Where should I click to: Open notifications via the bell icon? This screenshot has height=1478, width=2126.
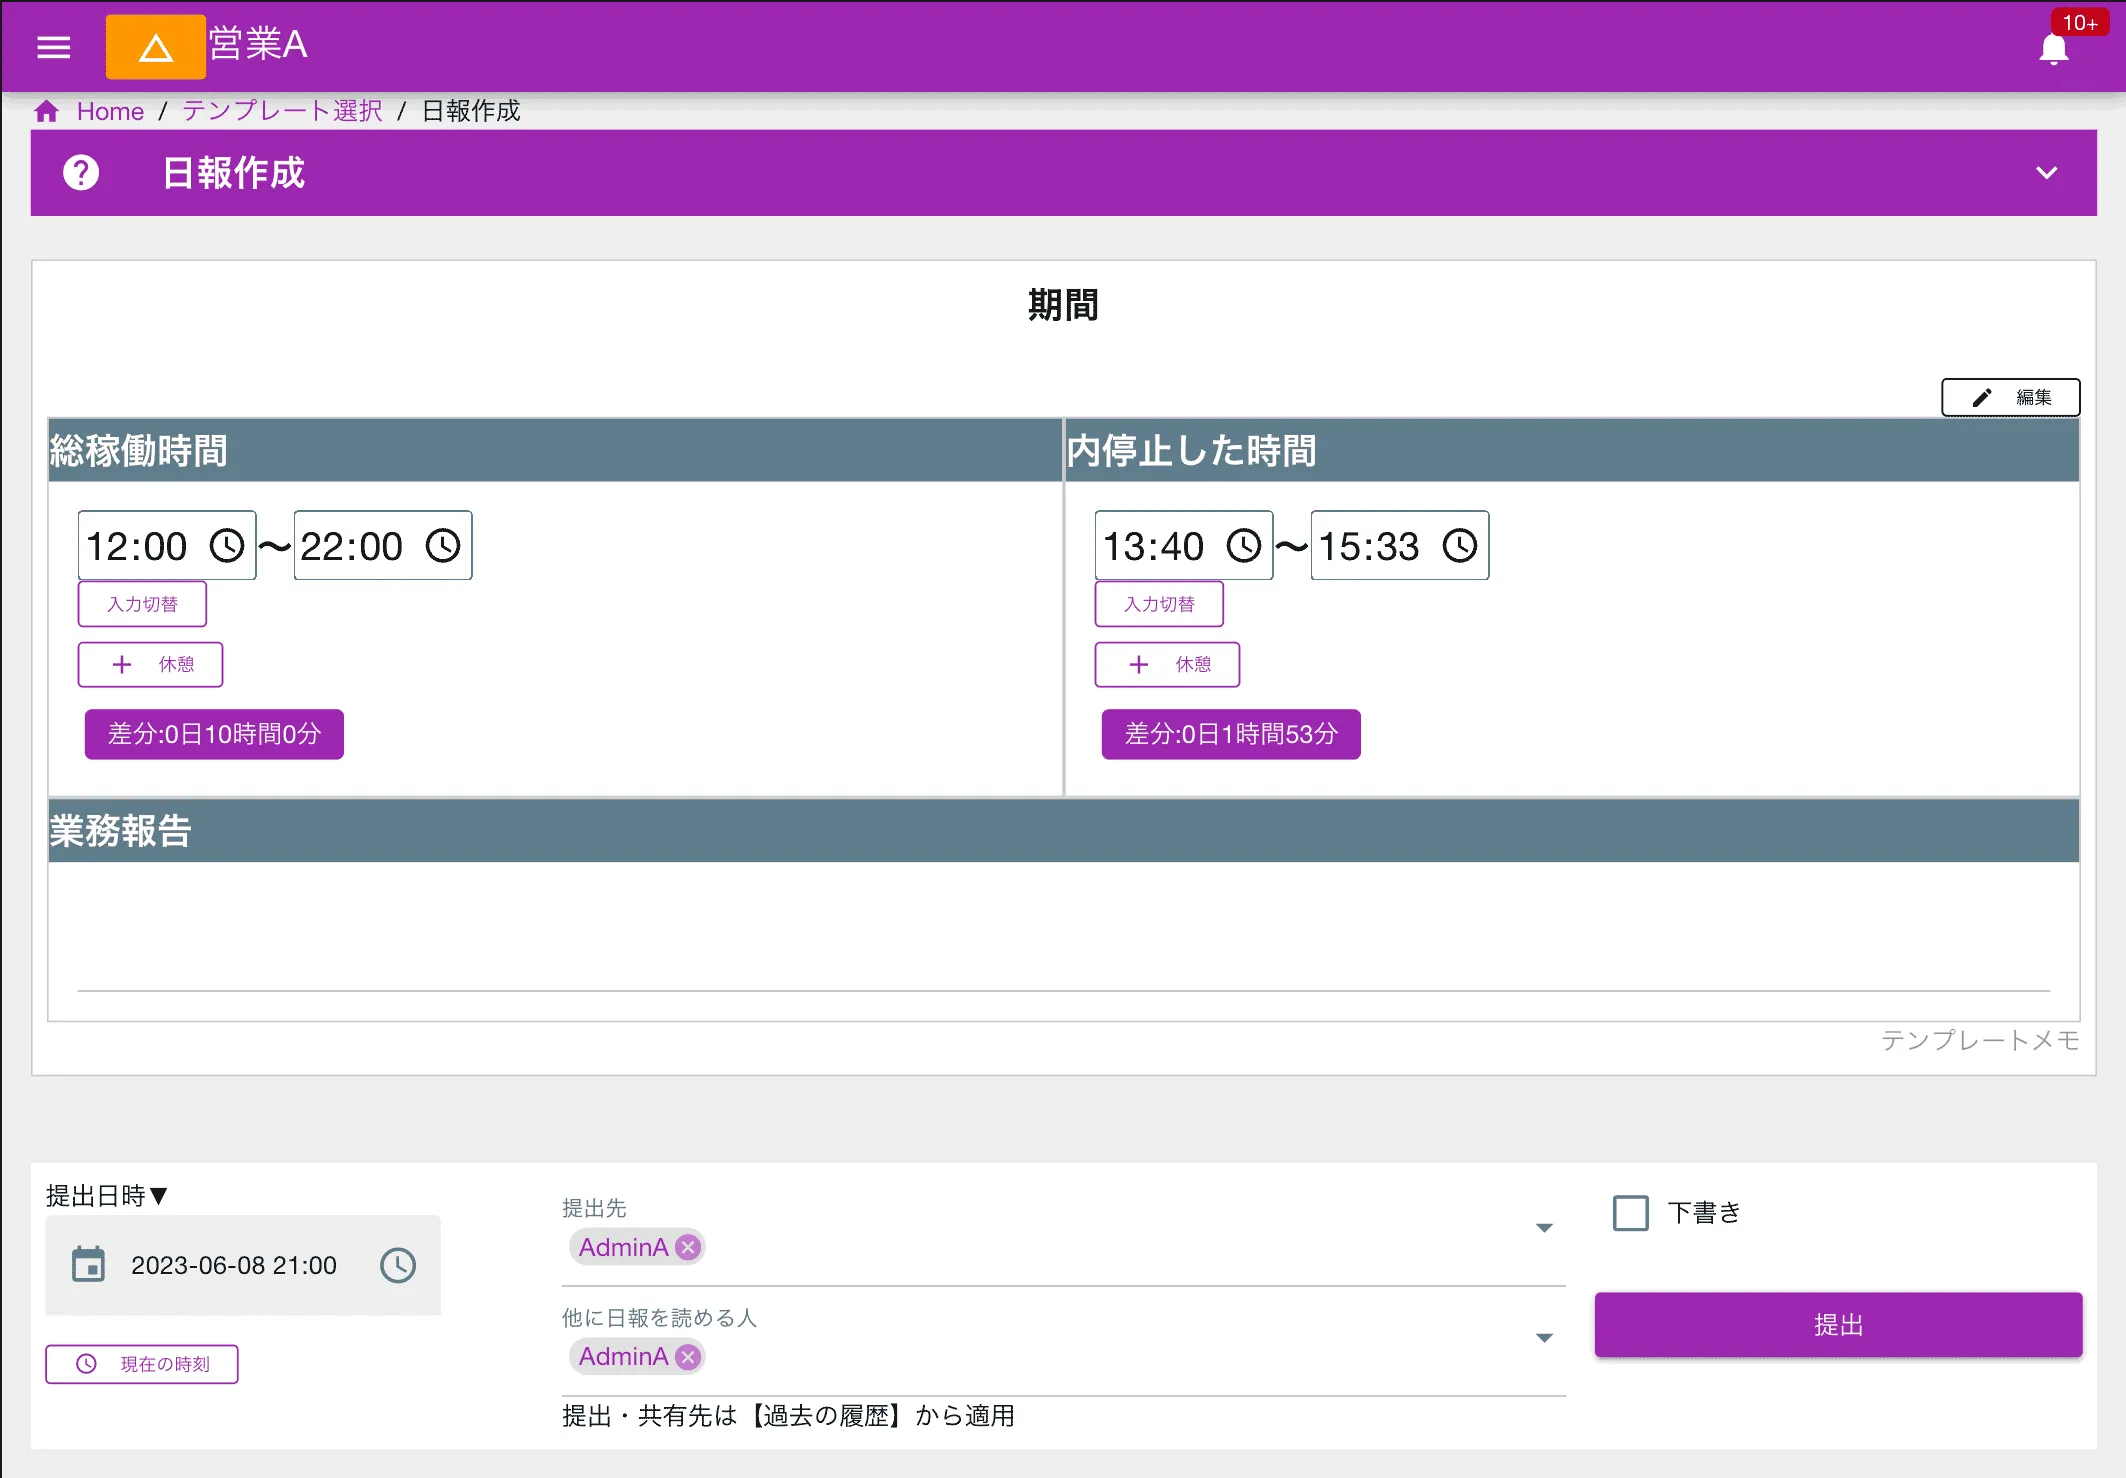(x=2052, y=47)
